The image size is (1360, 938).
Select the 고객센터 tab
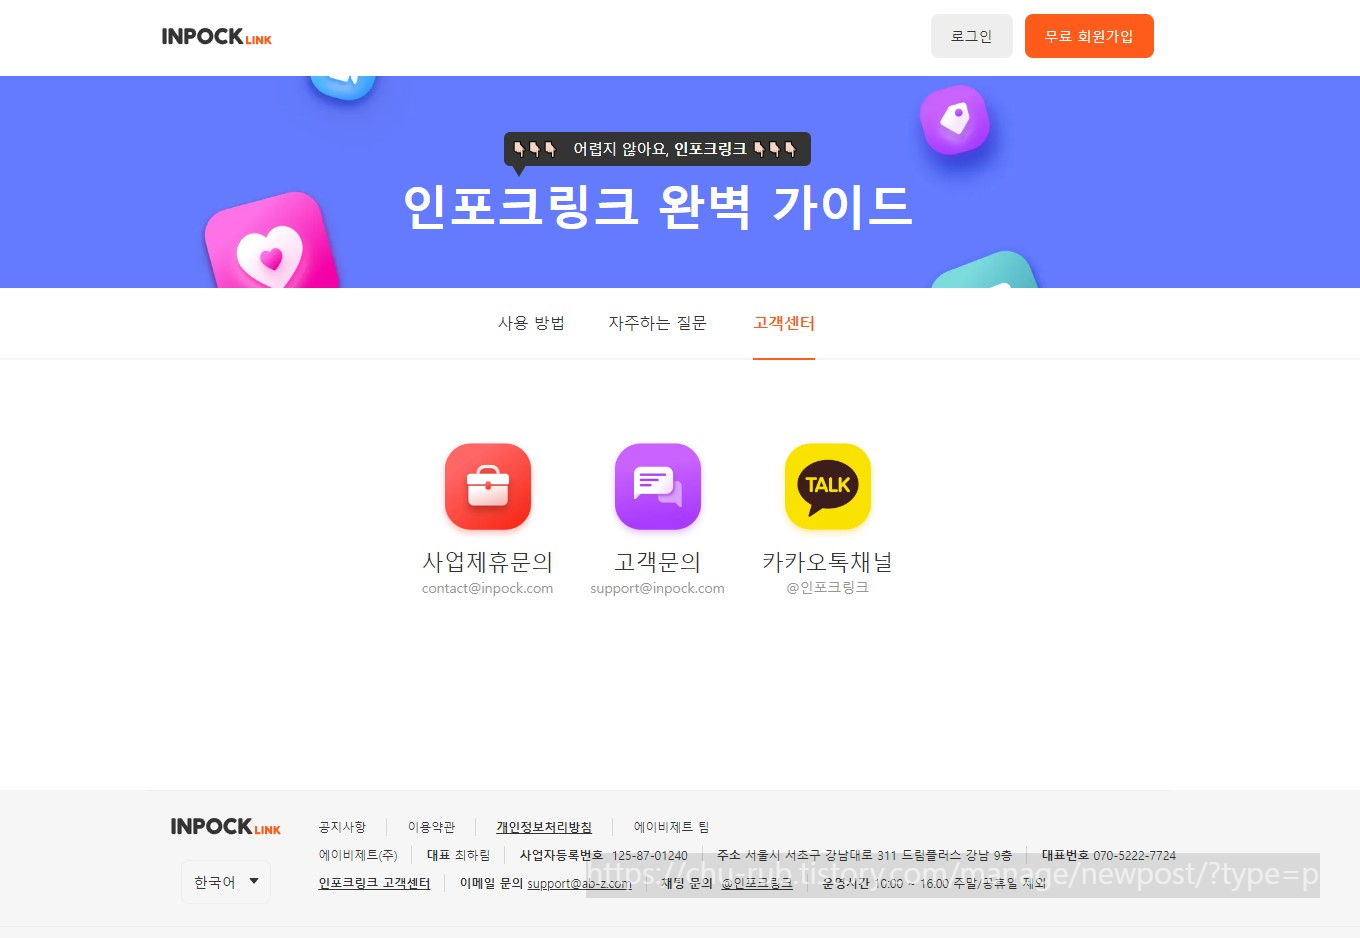click(784, 323)
